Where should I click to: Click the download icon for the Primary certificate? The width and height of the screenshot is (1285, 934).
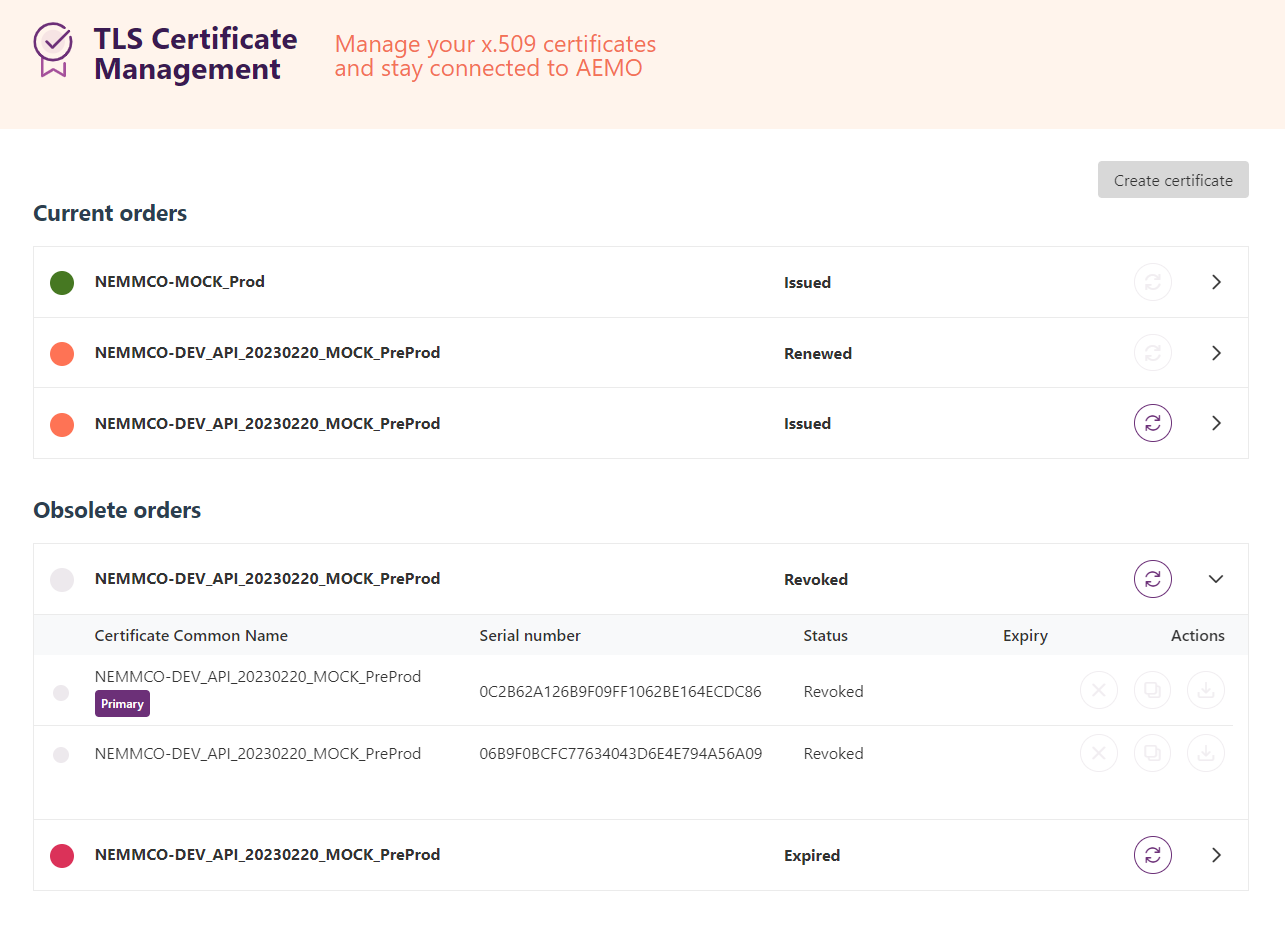click(1206, 690)
